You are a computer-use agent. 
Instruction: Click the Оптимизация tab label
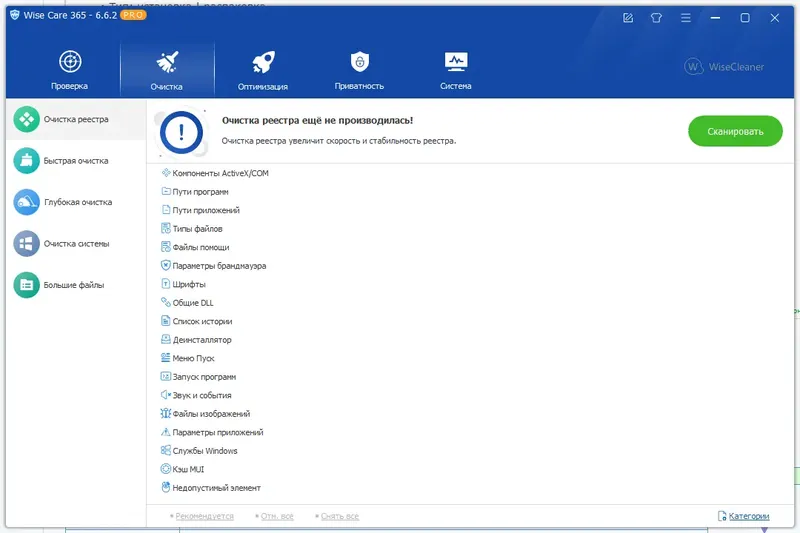click(263, 87)
